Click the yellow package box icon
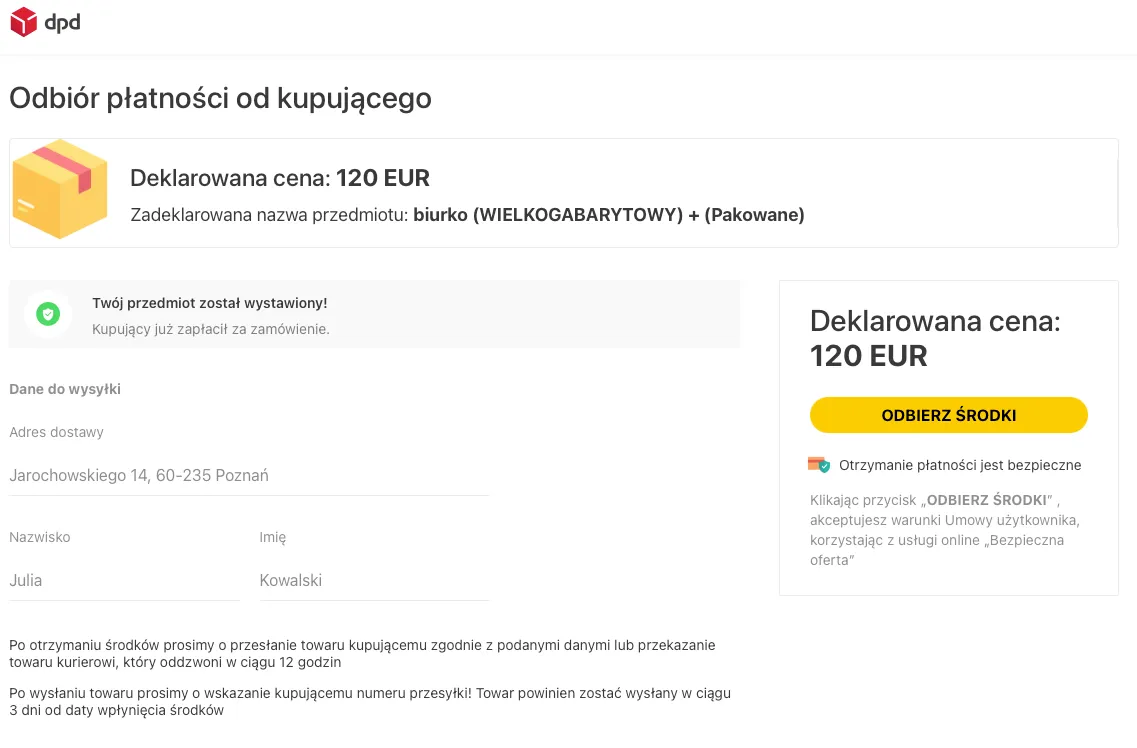 pyautogui.click(x=60, y=191)
